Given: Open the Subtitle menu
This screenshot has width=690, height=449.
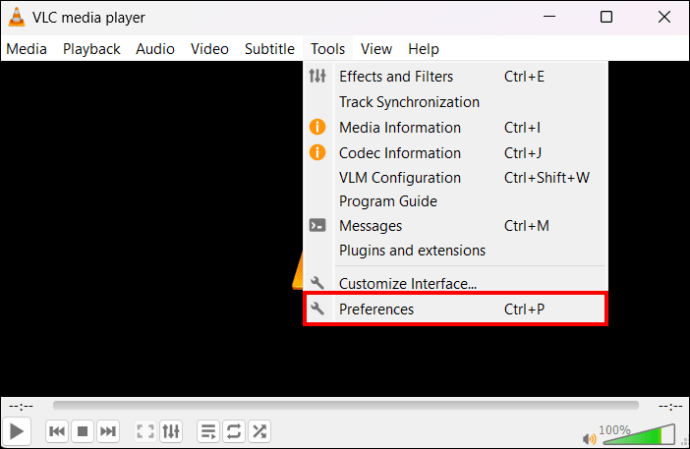Looking at the screenshot, I should 269,48.
